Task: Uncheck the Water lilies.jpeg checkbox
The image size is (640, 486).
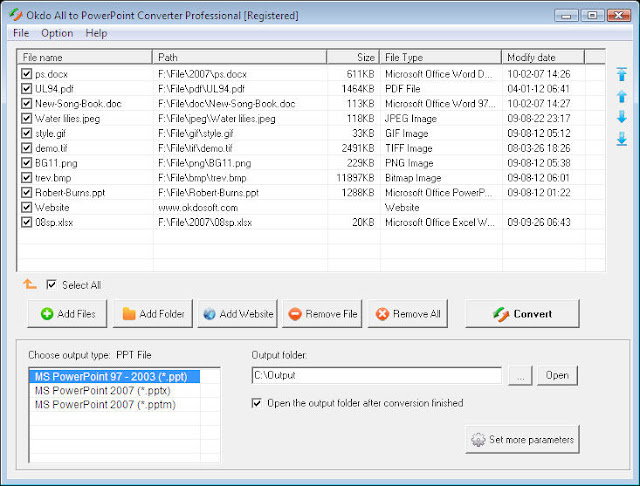Action: coord(27,118)
